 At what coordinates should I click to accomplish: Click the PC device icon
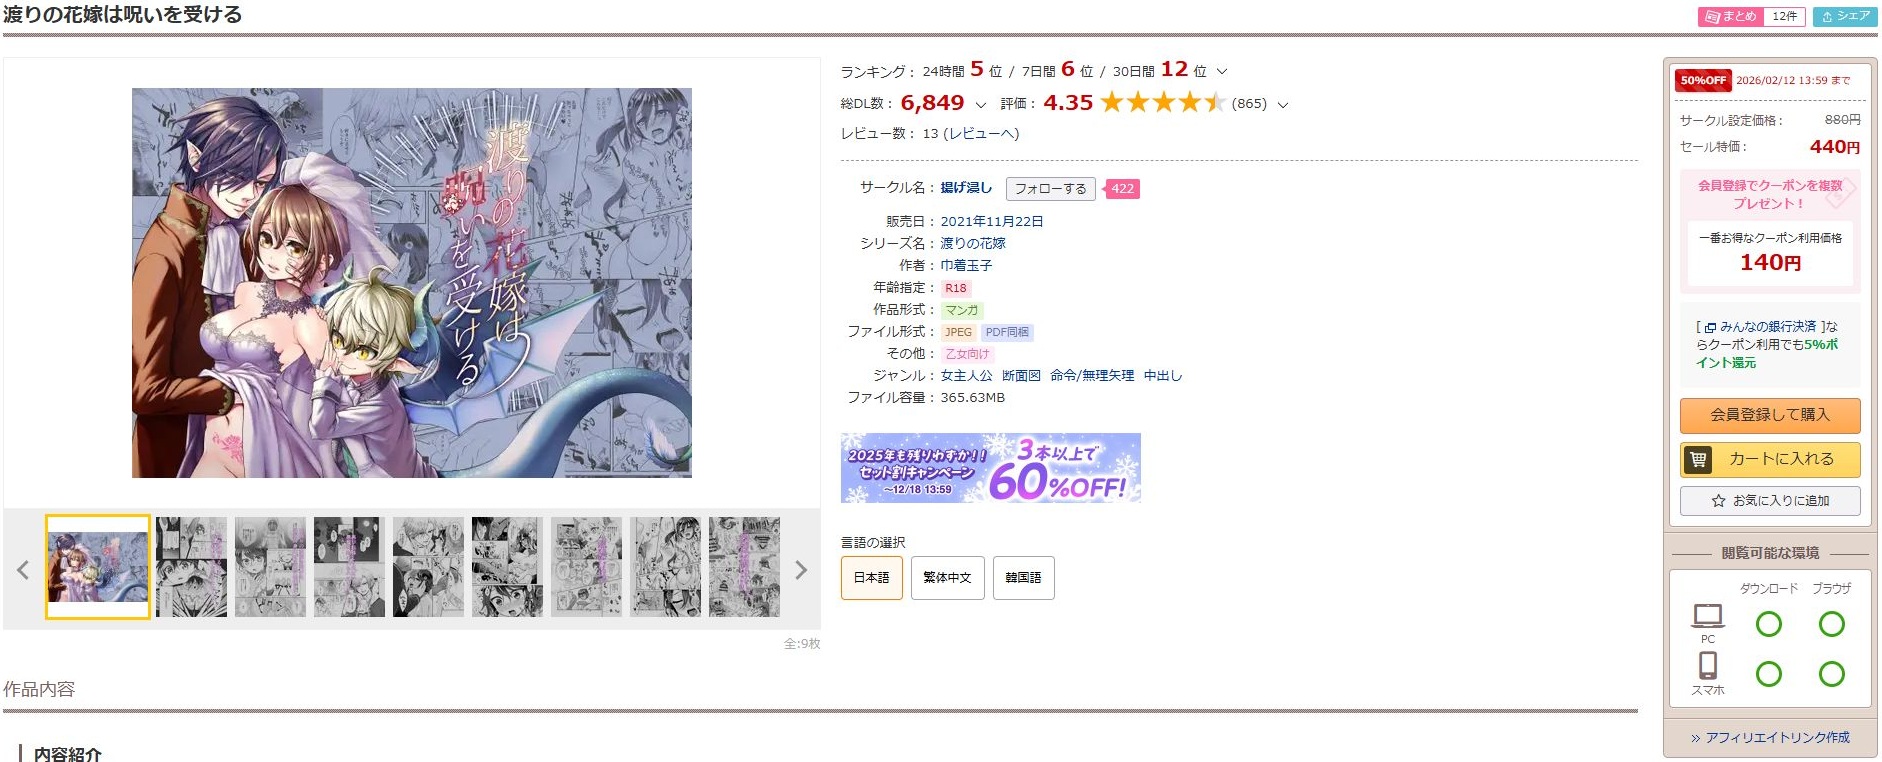tap(1707, 615)
